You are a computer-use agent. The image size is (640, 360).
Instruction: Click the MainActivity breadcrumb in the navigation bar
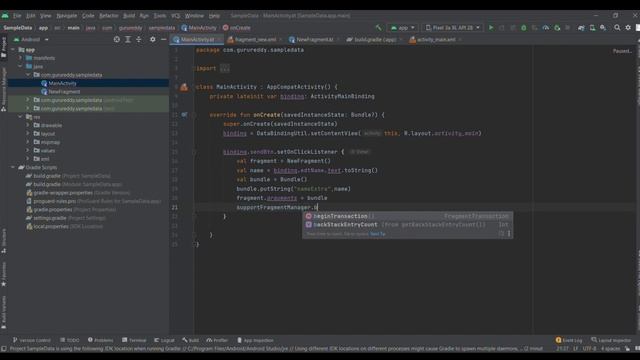[199, 28]
